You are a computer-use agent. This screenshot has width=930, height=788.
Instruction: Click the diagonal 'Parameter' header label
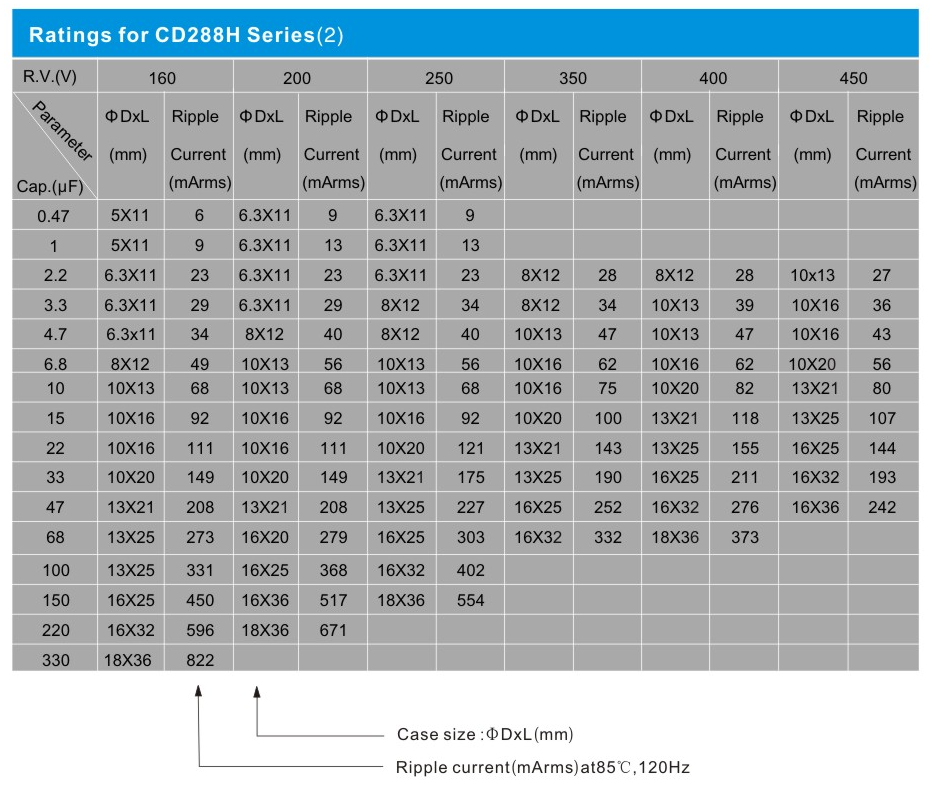62,131
